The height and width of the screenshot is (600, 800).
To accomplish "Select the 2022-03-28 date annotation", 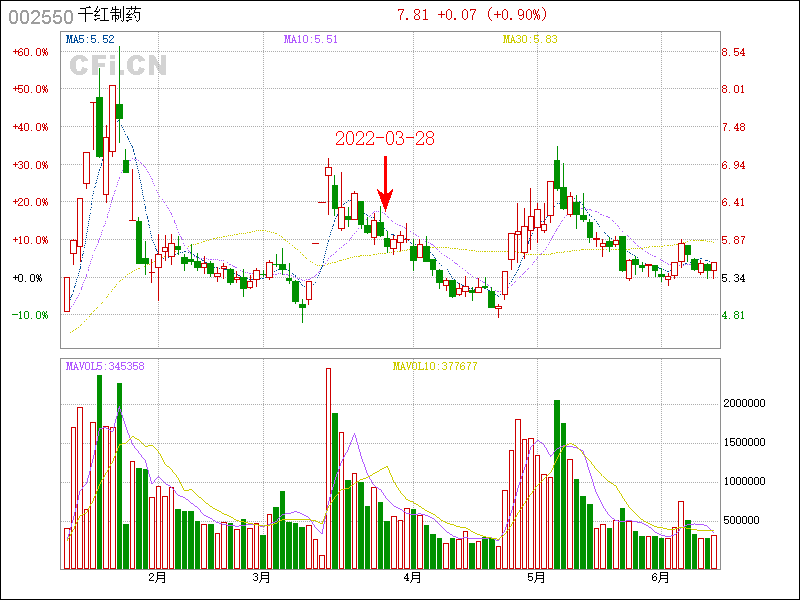I will click(x=385, y=139).
